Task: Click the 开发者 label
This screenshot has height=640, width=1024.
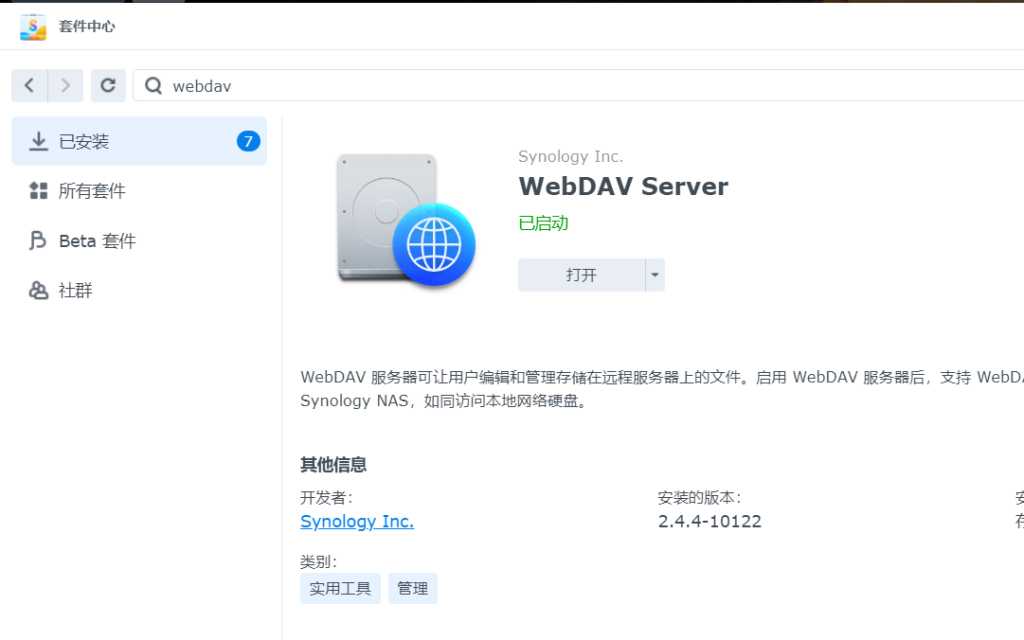Action: click(327, 498)
